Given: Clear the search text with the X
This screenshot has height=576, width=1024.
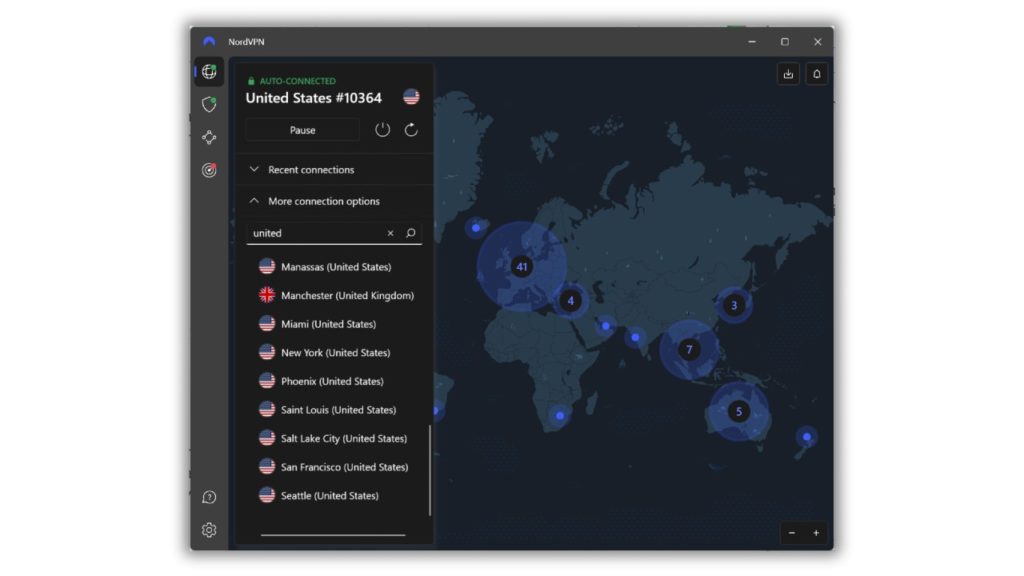Looking at the screenshot, I should pos(391,233).
